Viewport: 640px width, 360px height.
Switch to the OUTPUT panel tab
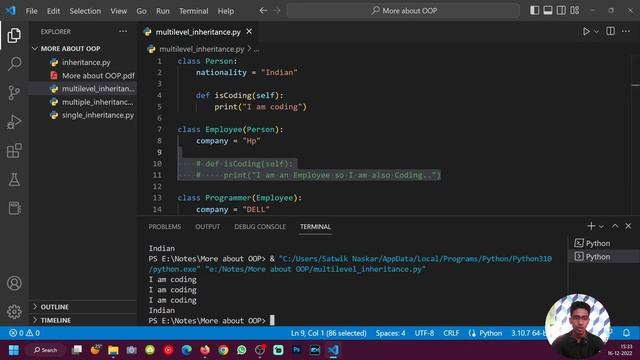click(207, 227)
